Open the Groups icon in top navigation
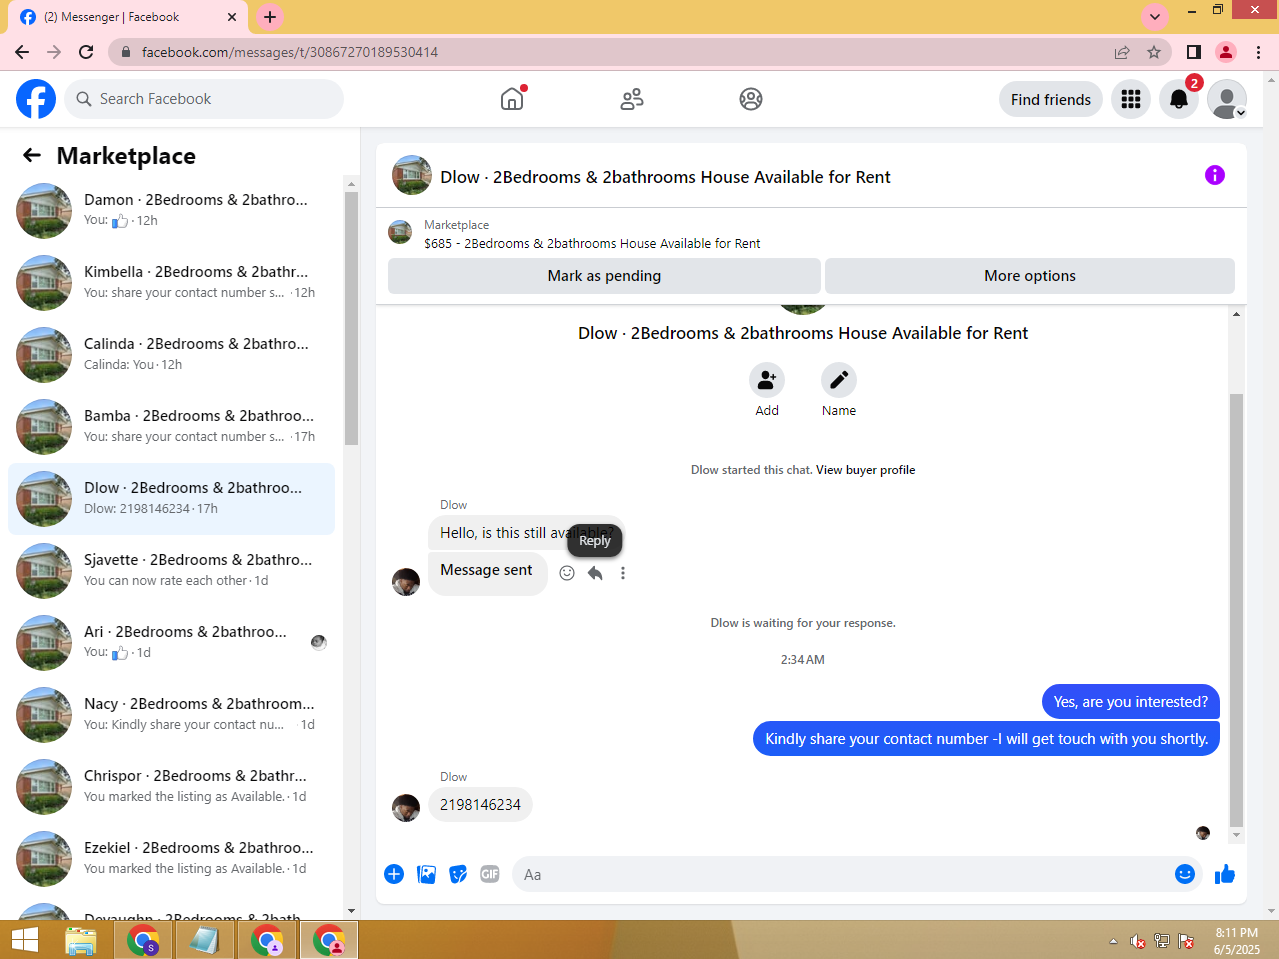The width and height of the screenshot is (1279, 959). tap(751, 99)
